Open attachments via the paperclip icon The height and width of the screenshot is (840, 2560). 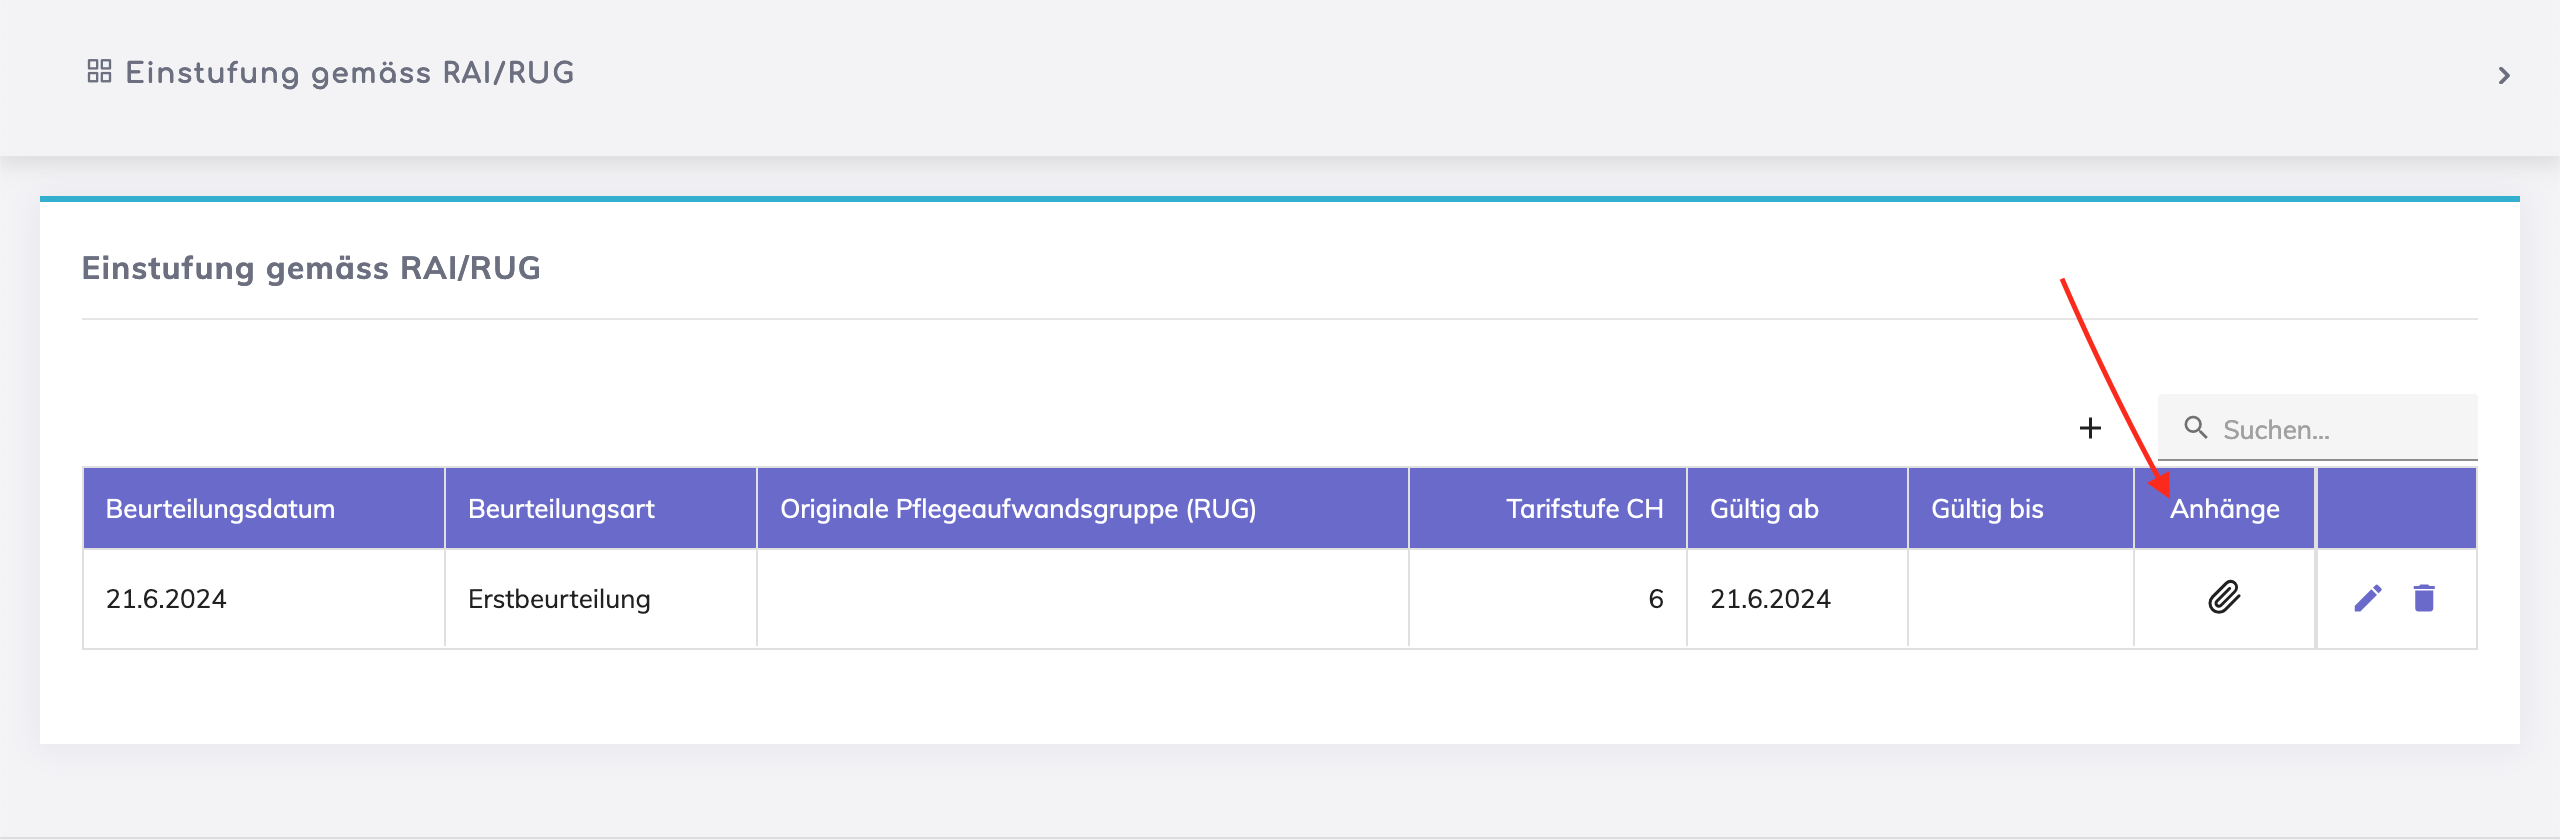coord(2224,597)
